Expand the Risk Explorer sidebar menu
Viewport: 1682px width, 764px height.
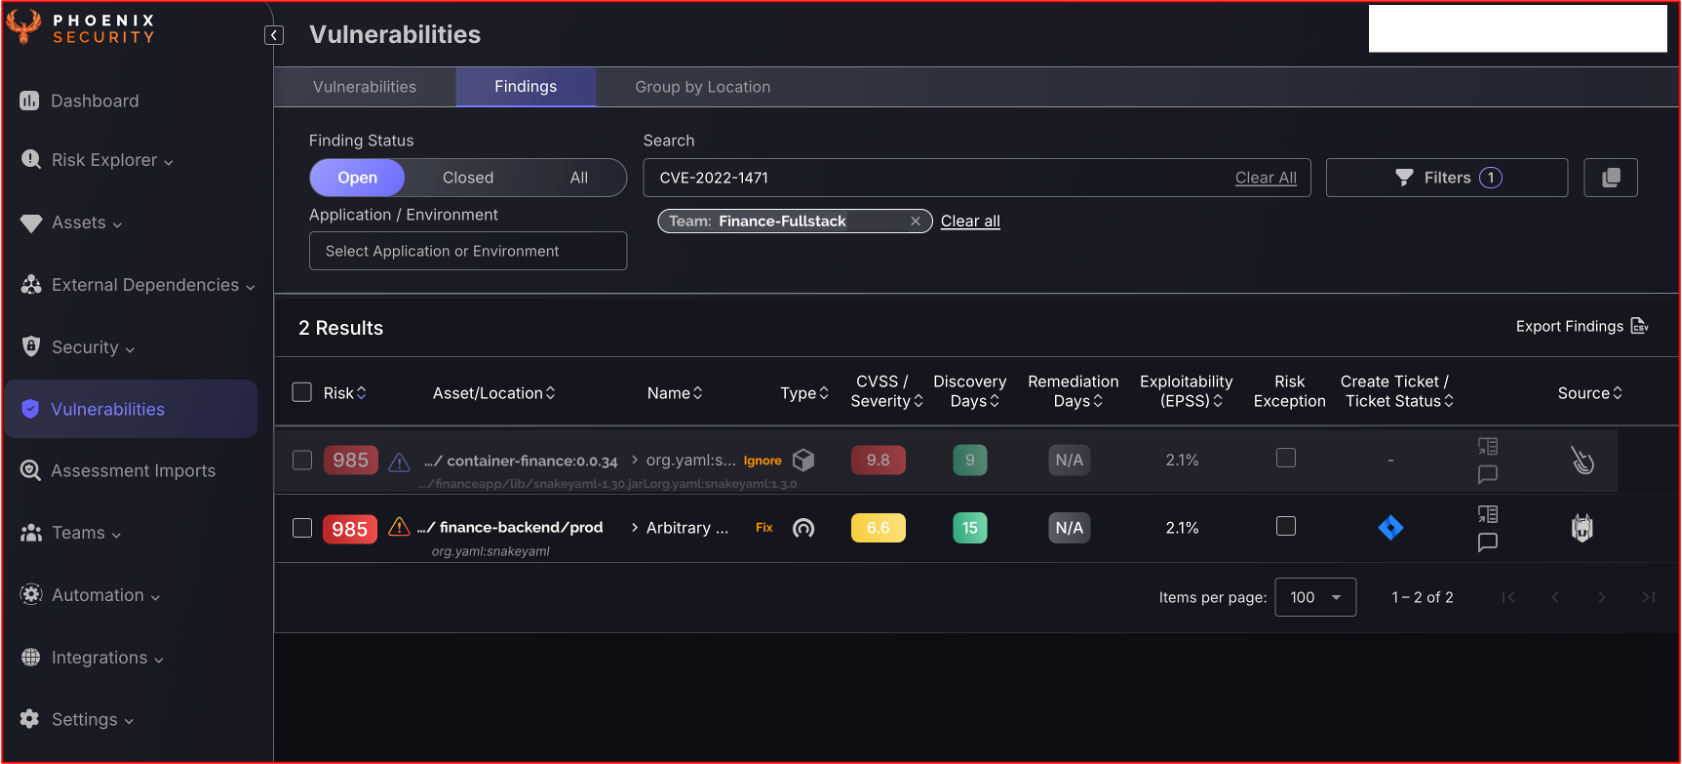(x=97, y=160)
